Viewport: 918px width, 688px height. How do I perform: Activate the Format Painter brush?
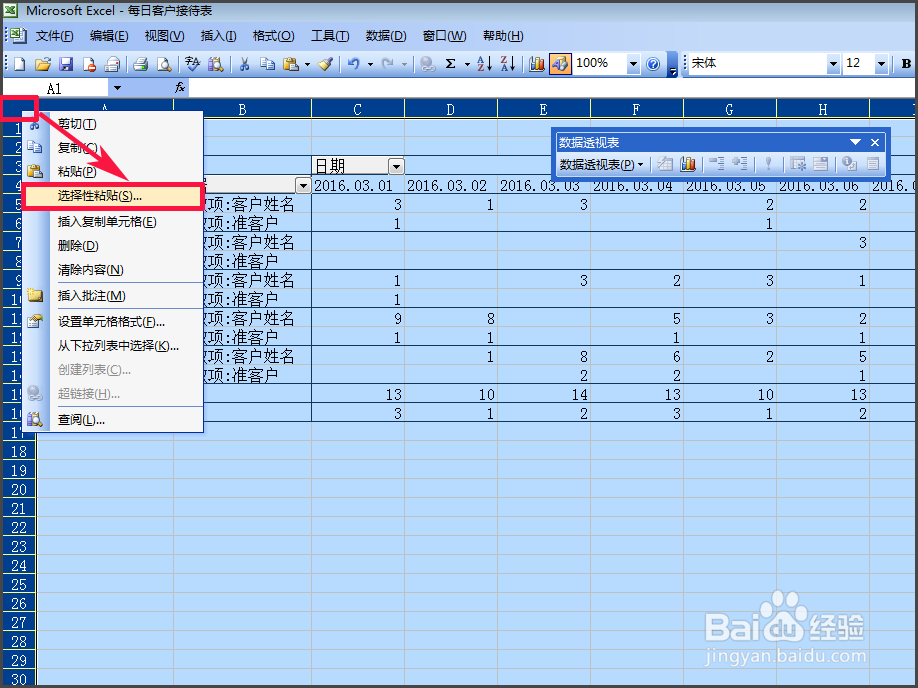point(326,64)
